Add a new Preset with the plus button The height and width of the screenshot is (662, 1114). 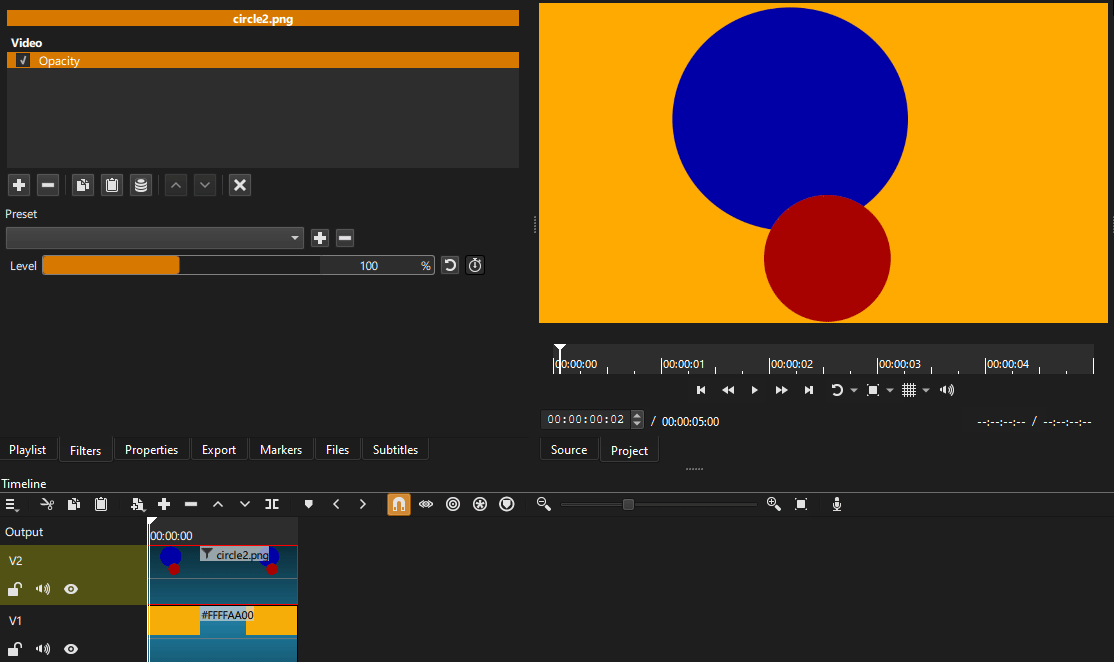(x=319, y=238)
